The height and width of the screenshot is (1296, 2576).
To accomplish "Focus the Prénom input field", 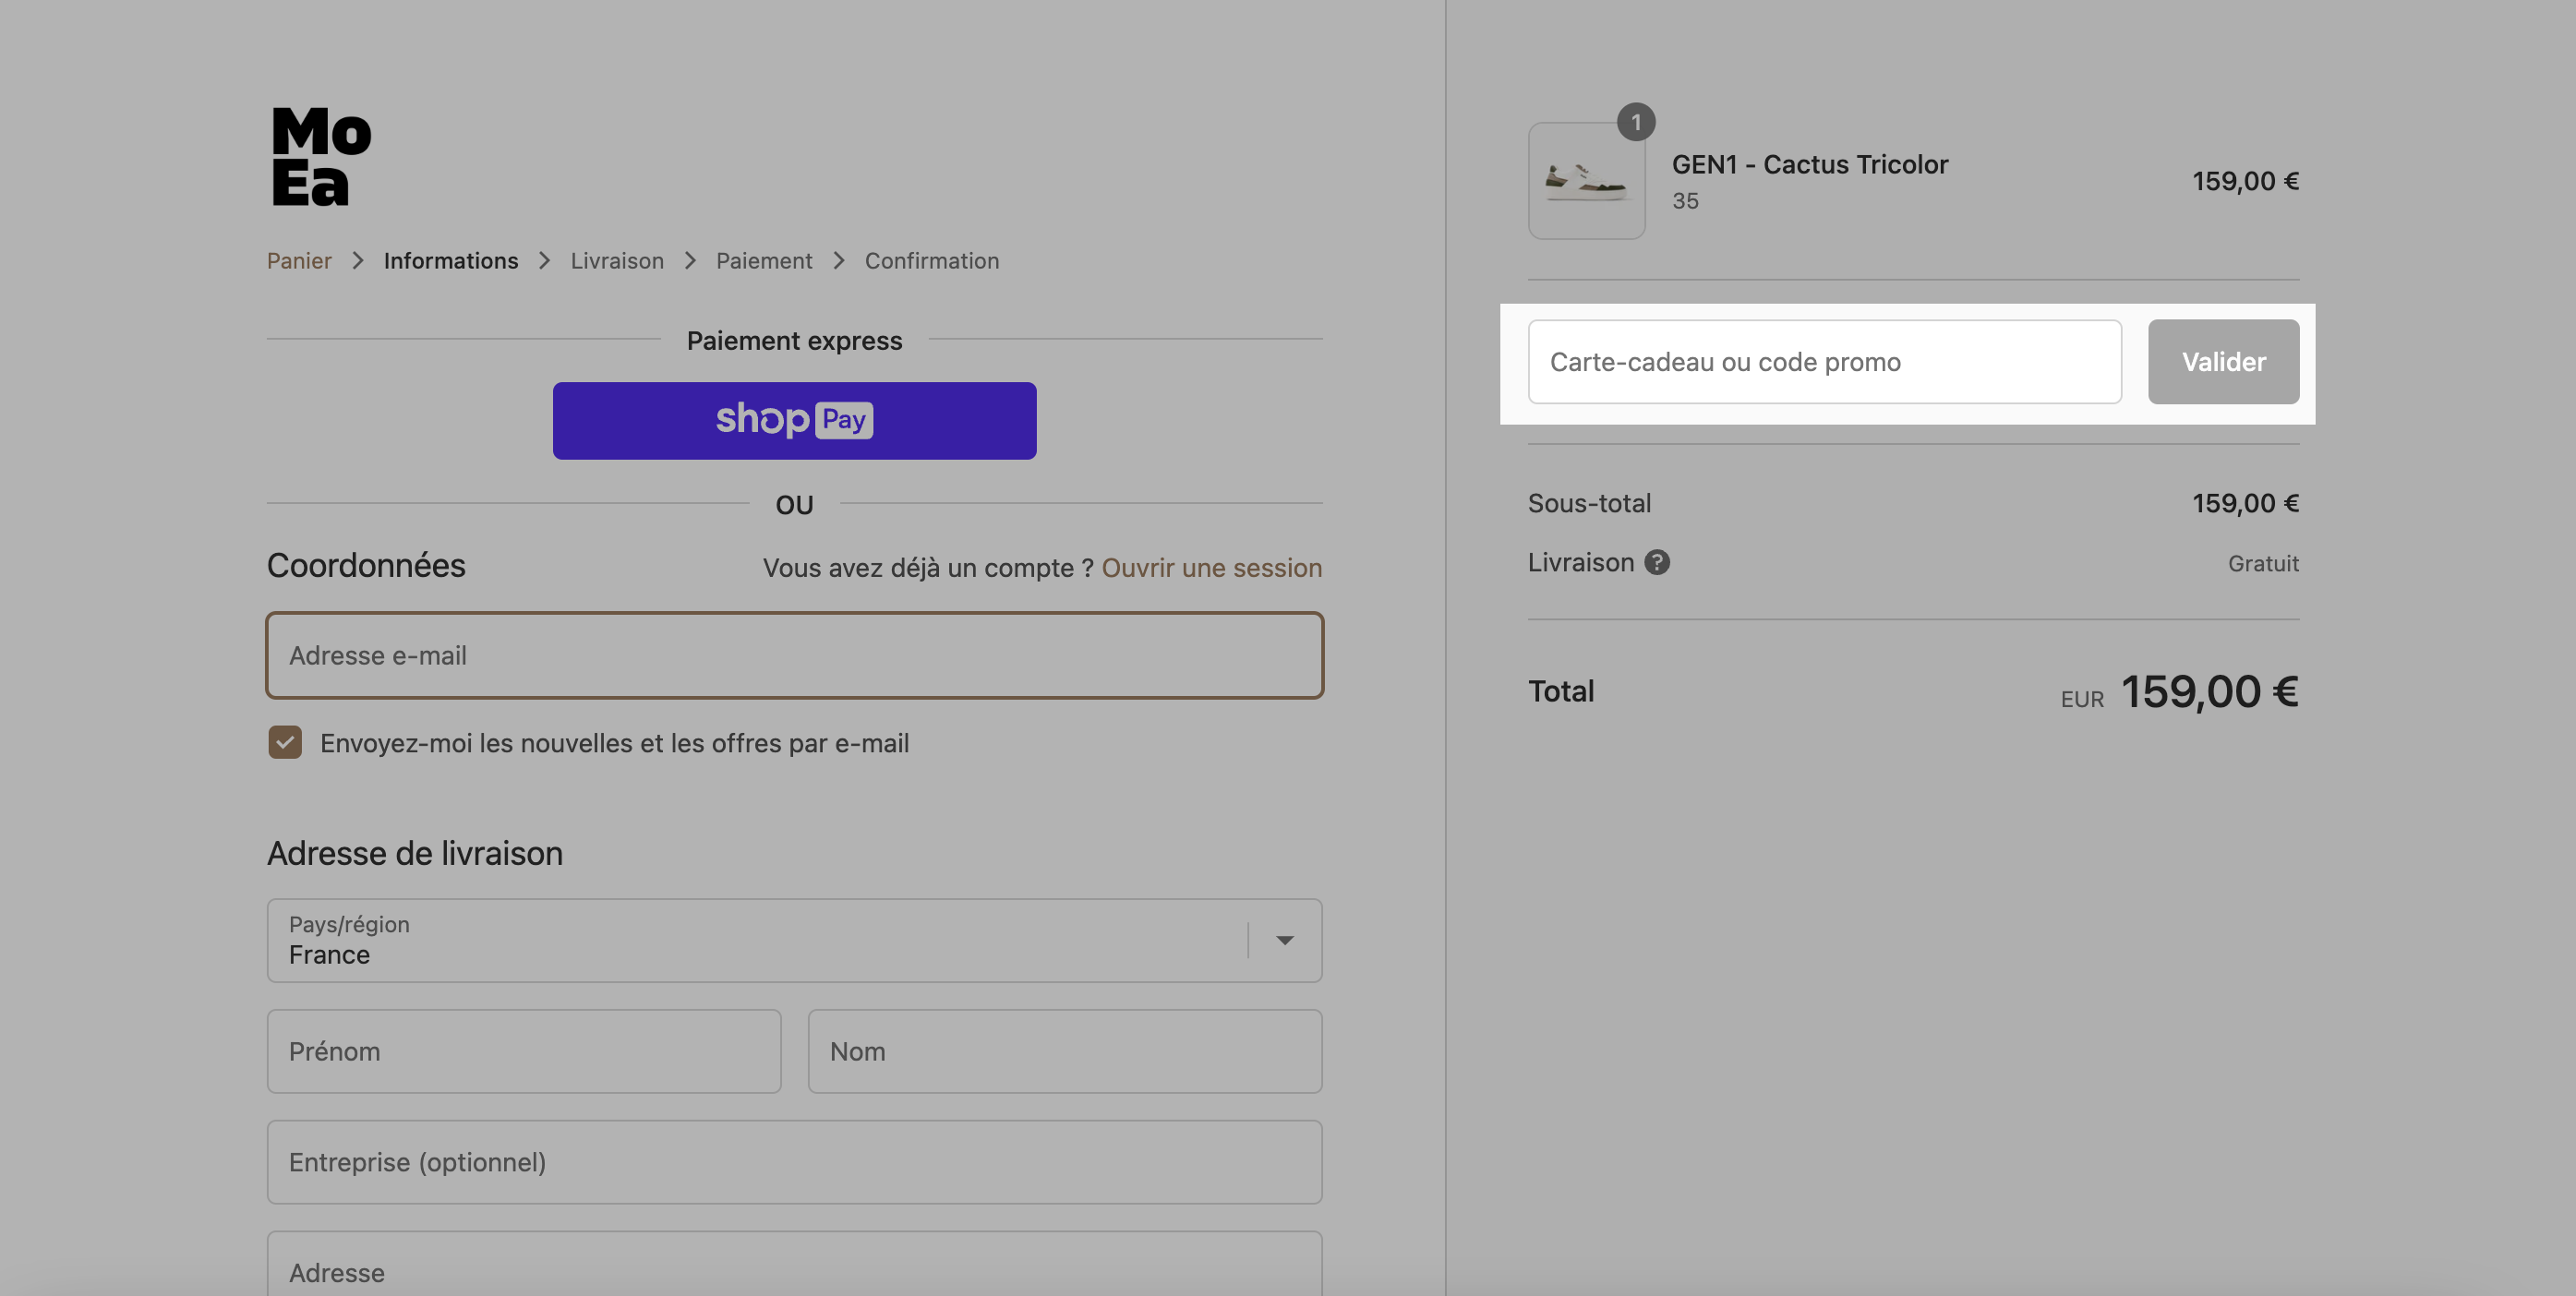I will click(x=524, y=1051).
